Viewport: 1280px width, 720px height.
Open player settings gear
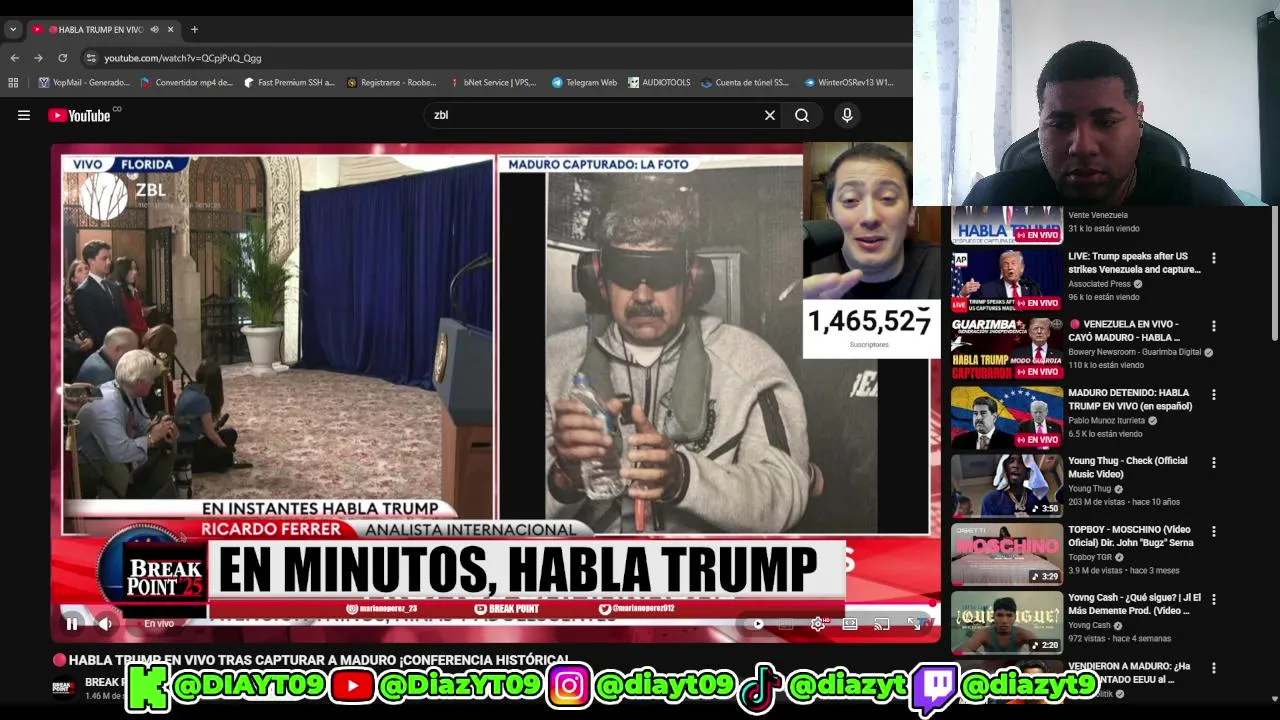[x=818, y=624]
